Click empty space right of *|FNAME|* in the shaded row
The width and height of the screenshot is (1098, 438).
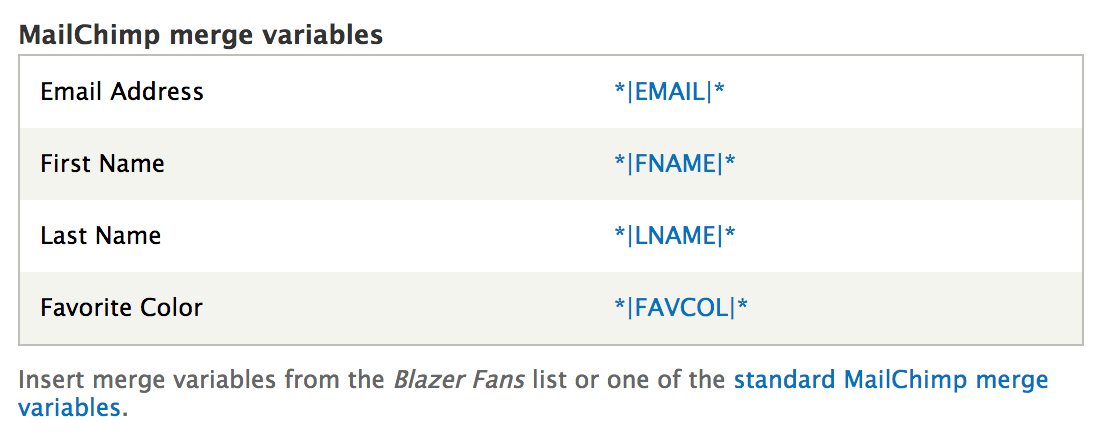[900, 164]
